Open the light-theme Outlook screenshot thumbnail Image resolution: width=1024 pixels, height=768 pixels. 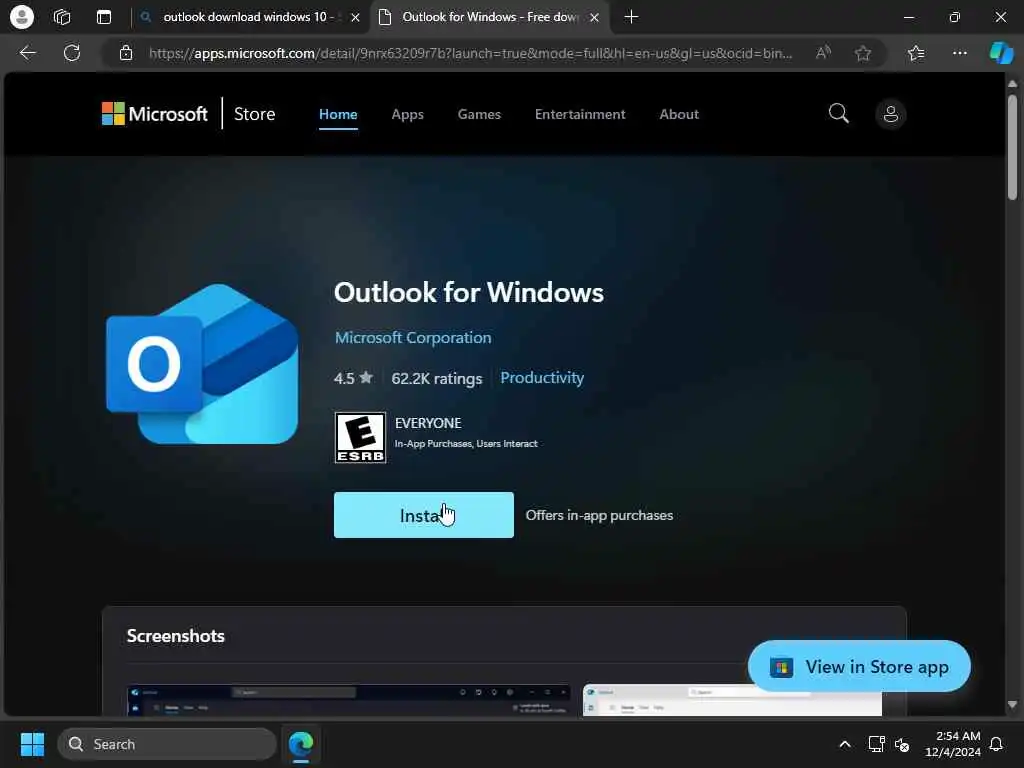pyautogui.click(x=732, y=700)
